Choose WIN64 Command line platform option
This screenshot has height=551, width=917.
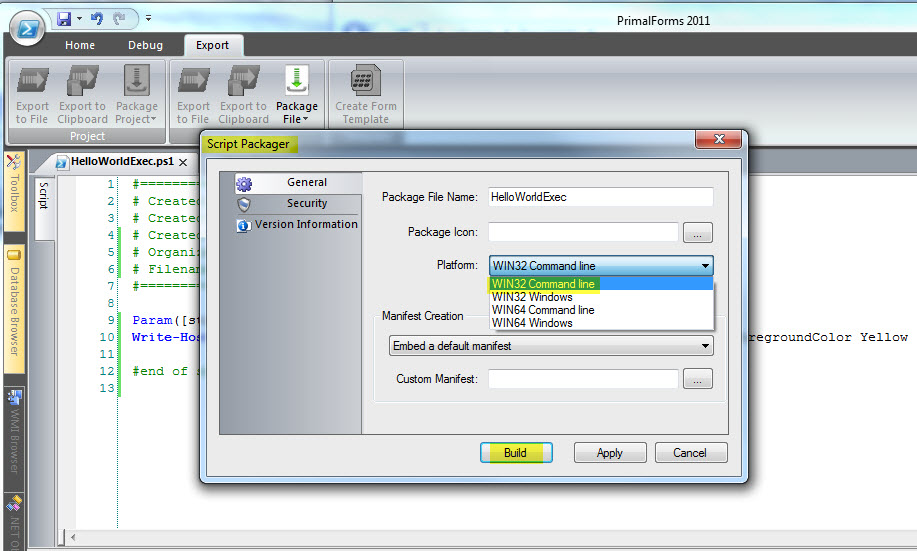[601, 310]
